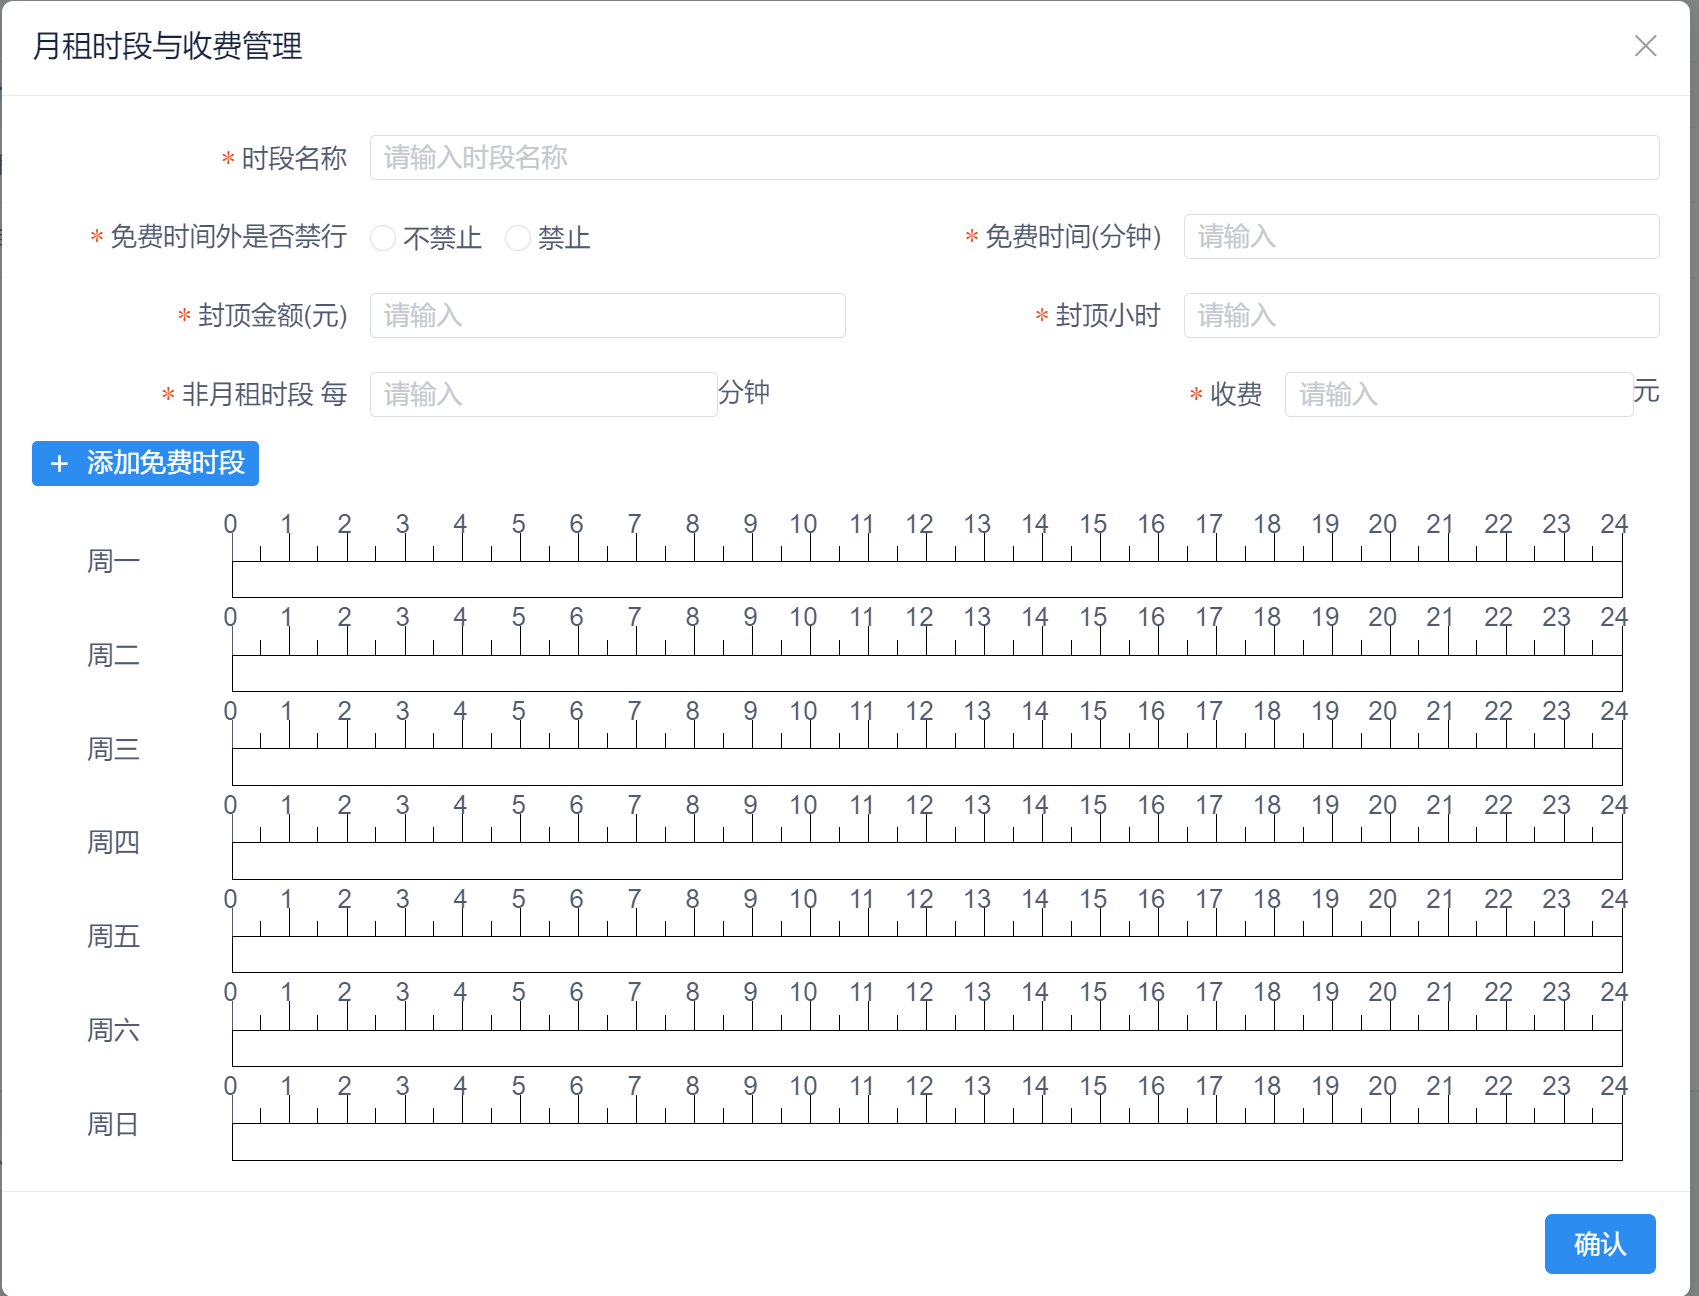The height and width of the screenshot is (1296, 1699).
Task: Click the 时段名称 input field
Action: point(1014,158)
